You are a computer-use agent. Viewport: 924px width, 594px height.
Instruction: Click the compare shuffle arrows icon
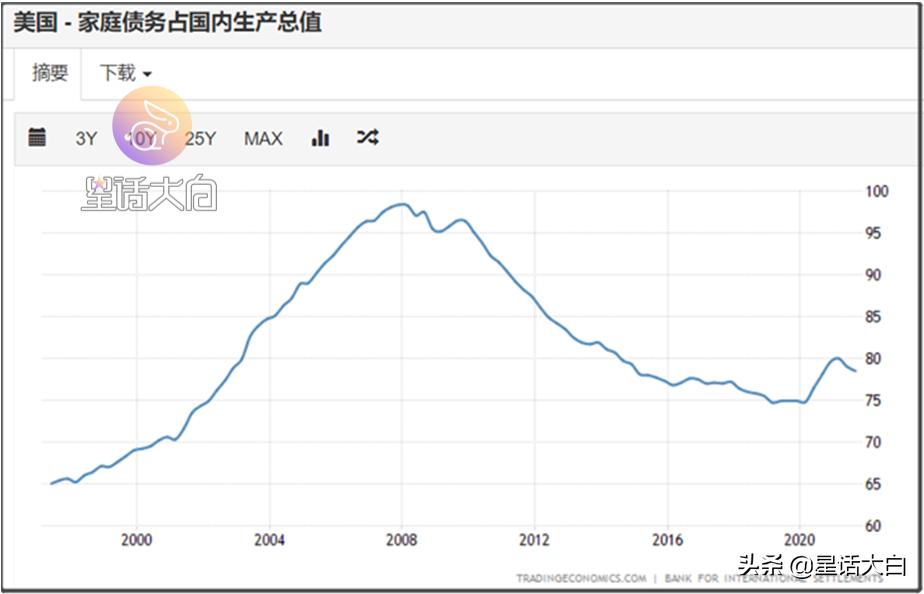tap(368, 137)
